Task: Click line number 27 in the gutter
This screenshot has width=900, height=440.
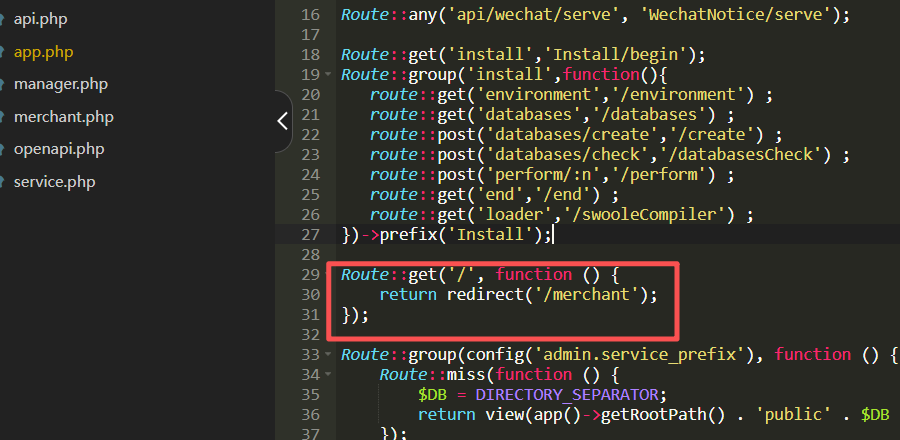Action: [310, 235]
